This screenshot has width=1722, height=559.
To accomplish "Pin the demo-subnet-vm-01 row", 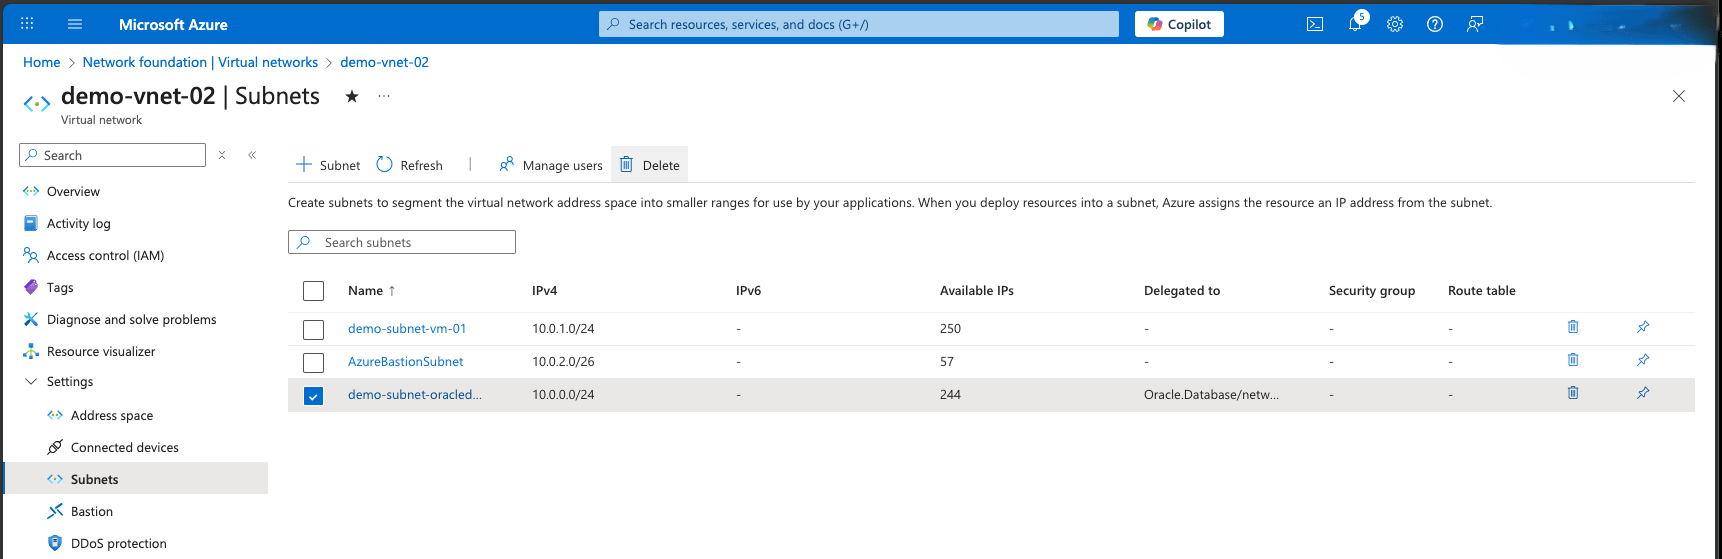I will [1643, 327].
